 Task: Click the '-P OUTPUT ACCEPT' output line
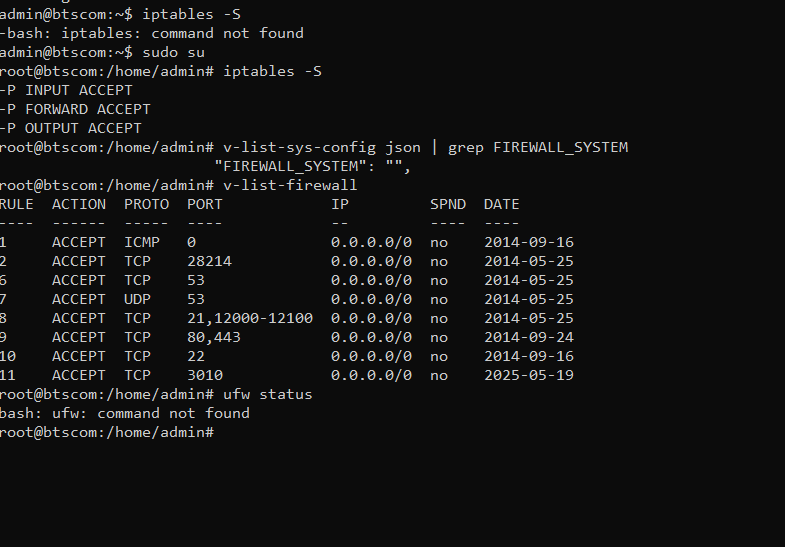71,128
